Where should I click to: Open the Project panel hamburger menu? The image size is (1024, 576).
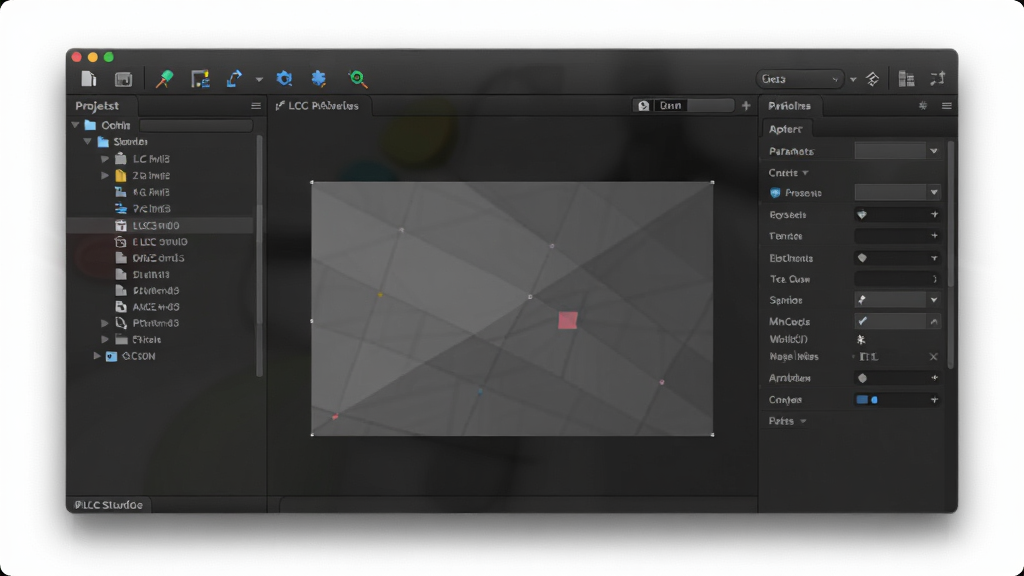[x=256, y=106]
